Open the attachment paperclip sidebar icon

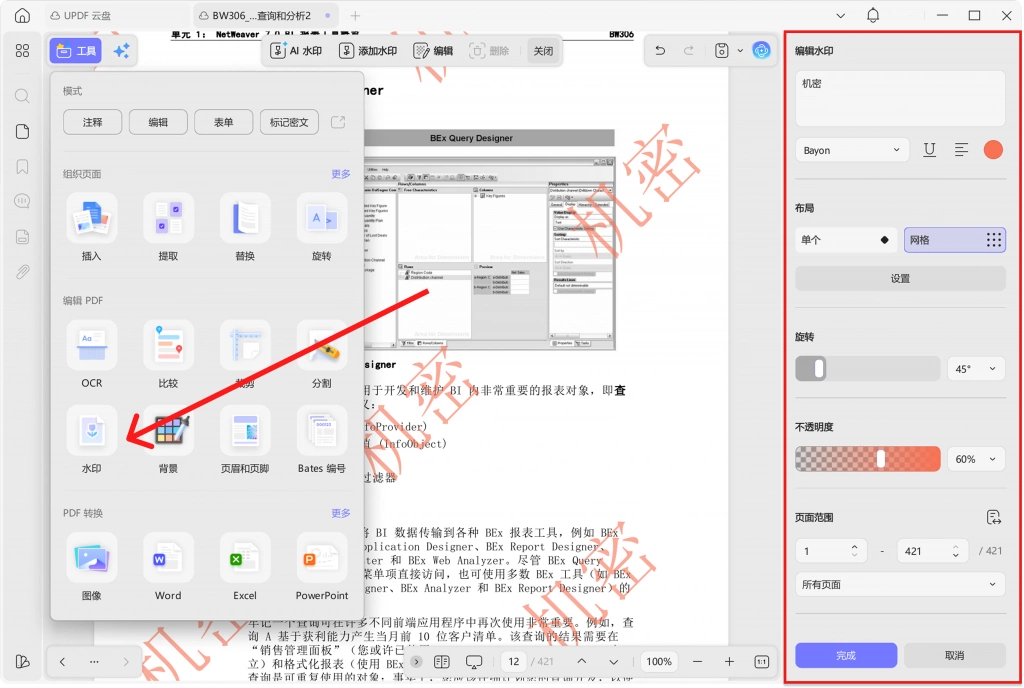(22, 271)
